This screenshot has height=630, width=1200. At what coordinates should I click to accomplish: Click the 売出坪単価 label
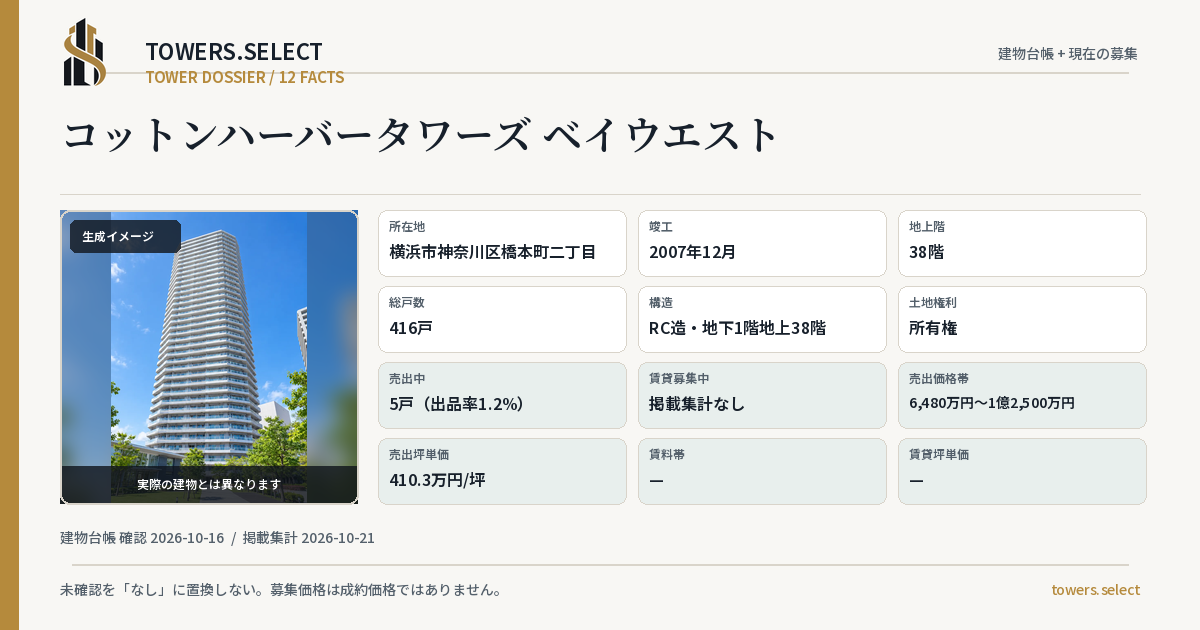(419, 454)
